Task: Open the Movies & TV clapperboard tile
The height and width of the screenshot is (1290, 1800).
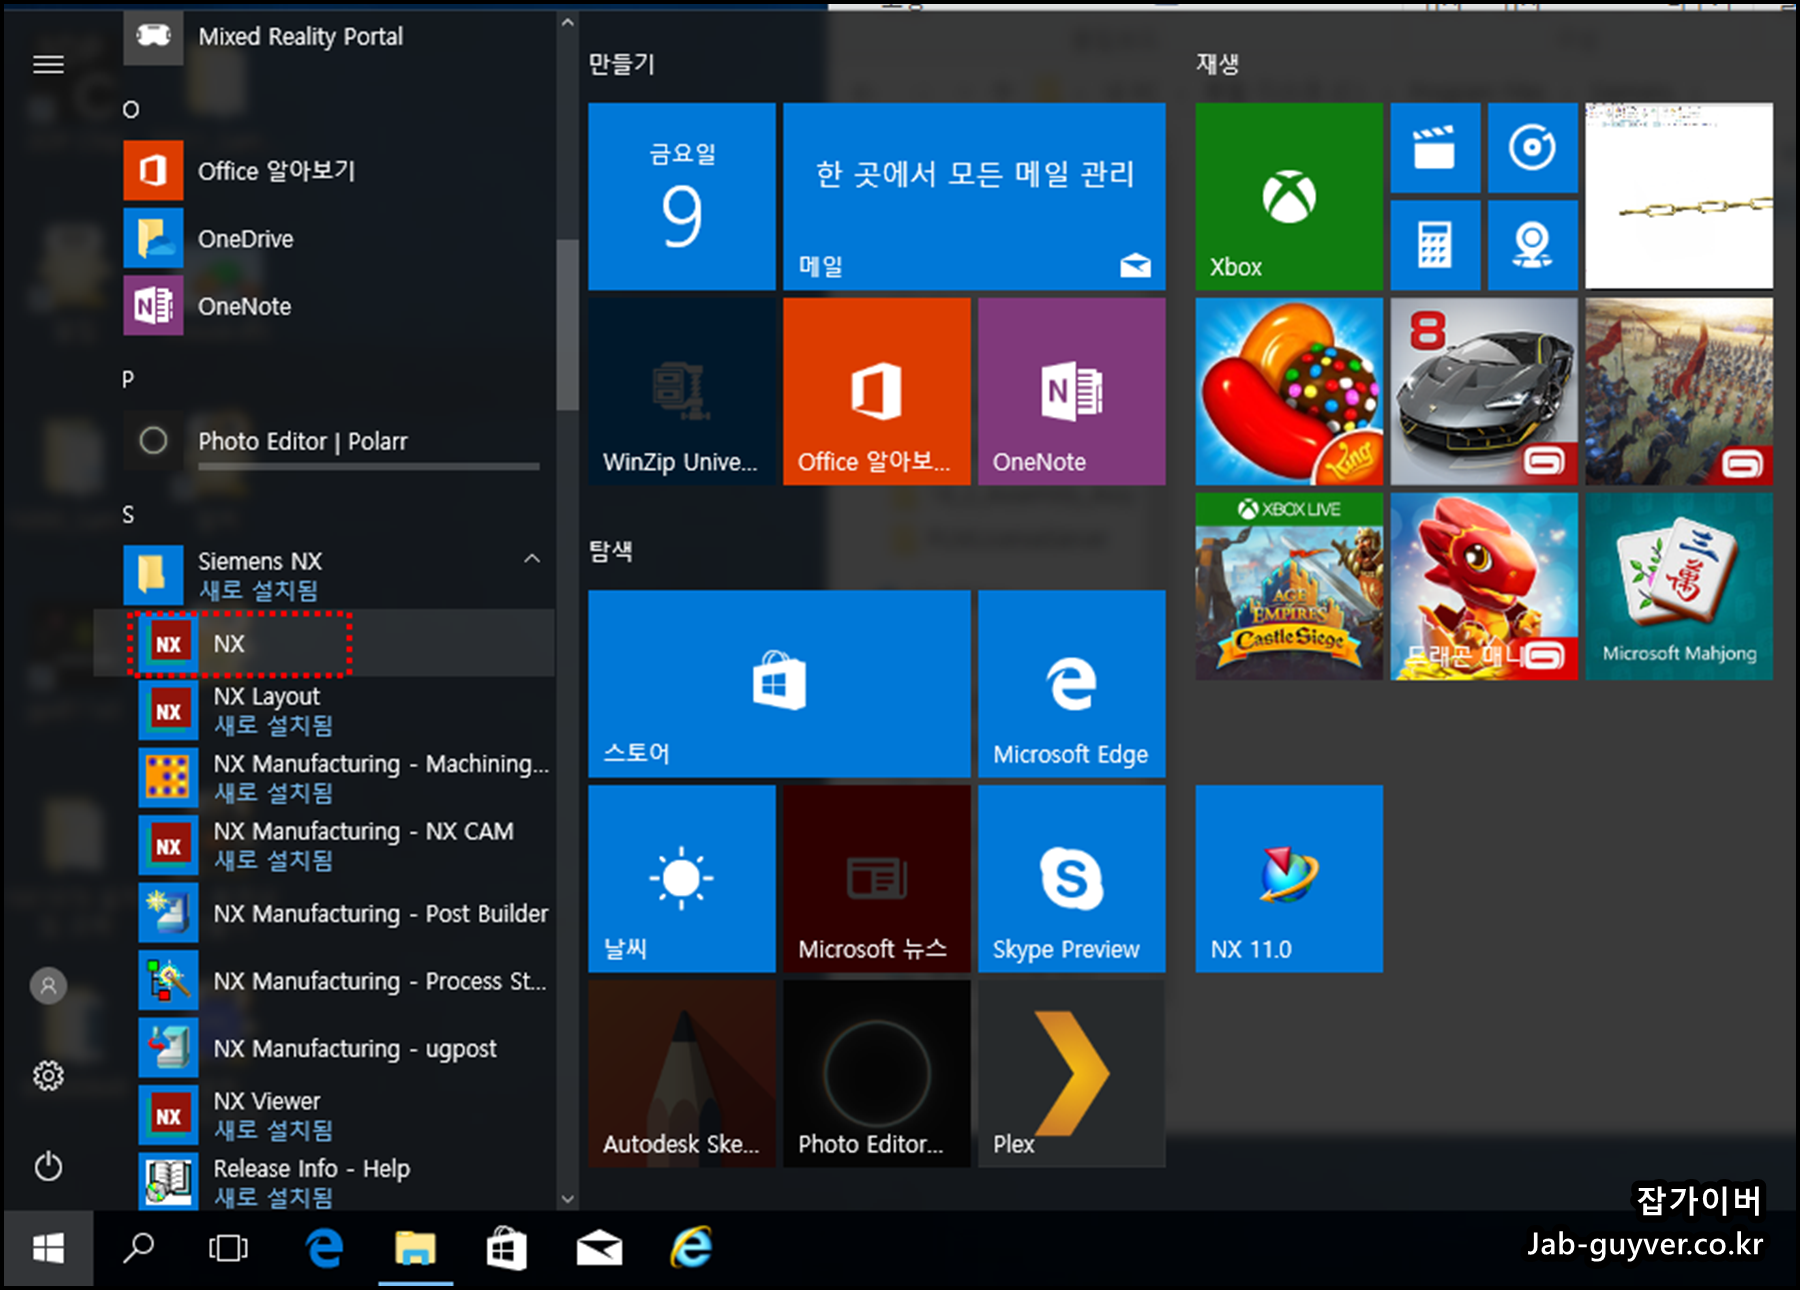Action: coord(1435,148)
